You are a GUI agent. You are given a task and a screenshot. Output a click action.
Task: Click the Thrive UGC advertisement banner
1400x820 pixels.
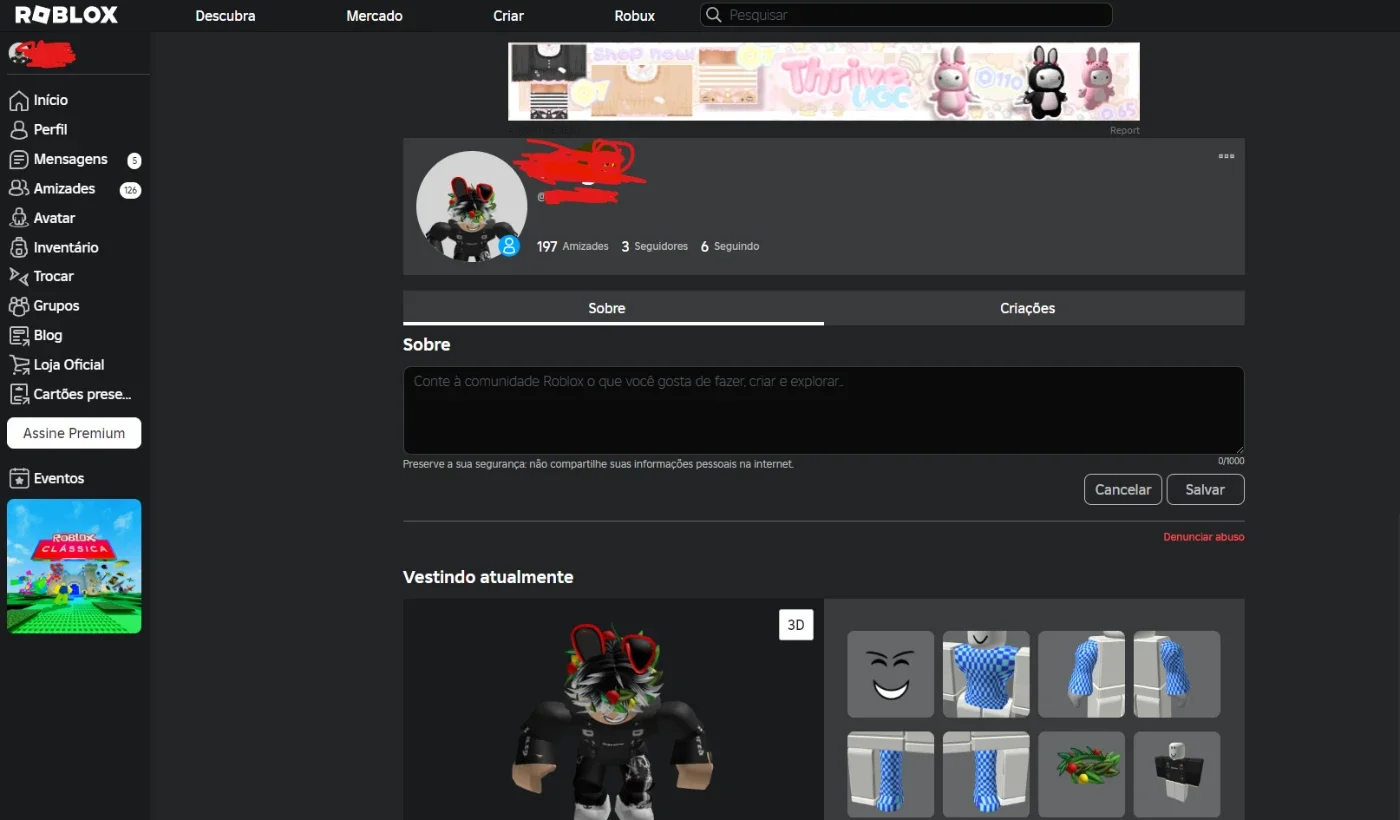pos(824,82)
